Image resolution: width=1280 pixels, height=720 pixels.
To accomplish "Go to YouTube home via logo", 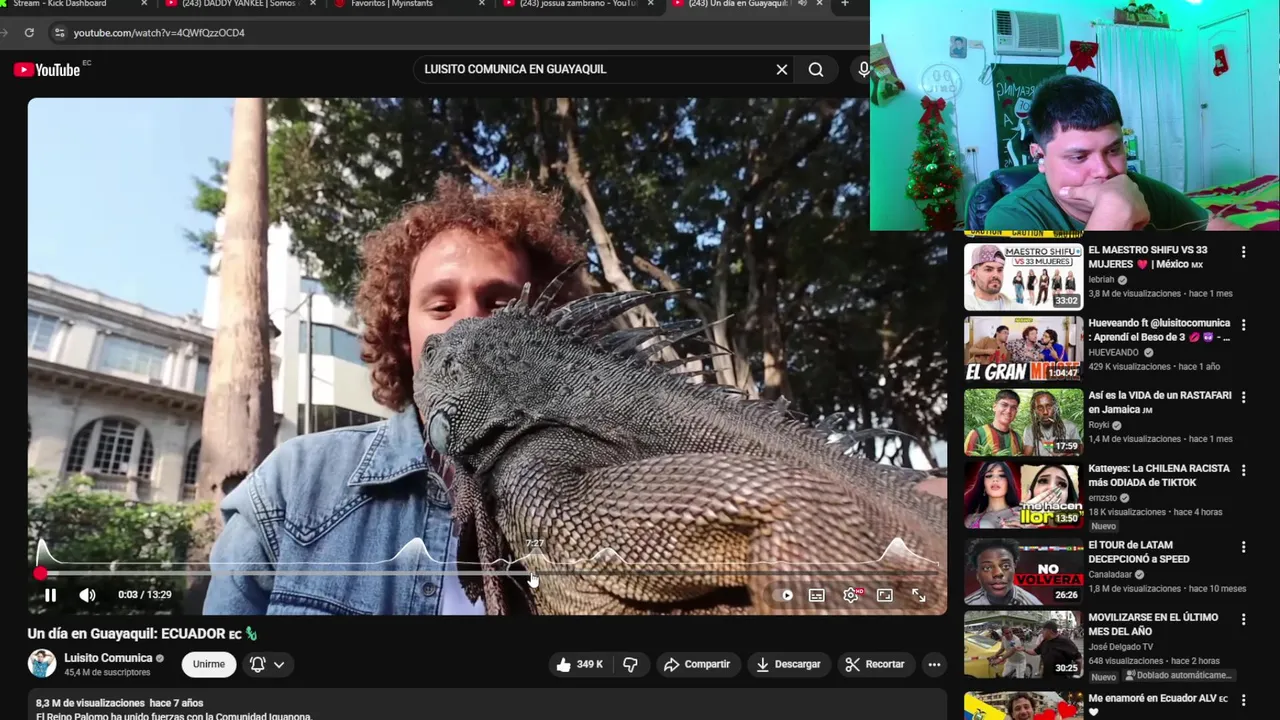I will click(47, 69).
